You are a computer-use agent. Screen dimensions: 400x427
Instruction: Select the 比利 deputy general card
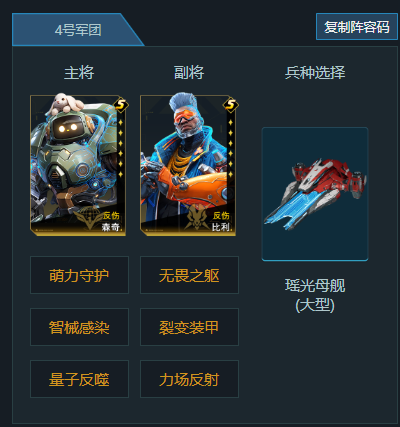click(188, 165)
